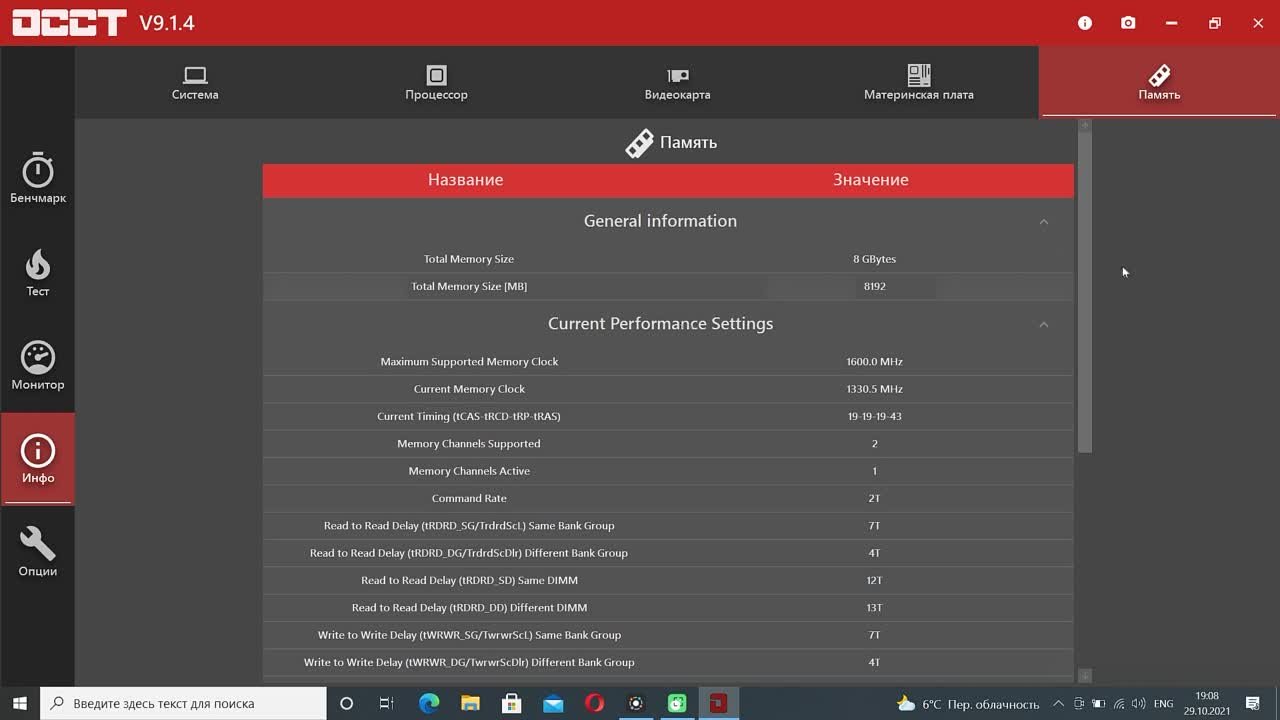Open the Опции wrench settings
The image size is (1280, 720).
(x=38, y=552)
